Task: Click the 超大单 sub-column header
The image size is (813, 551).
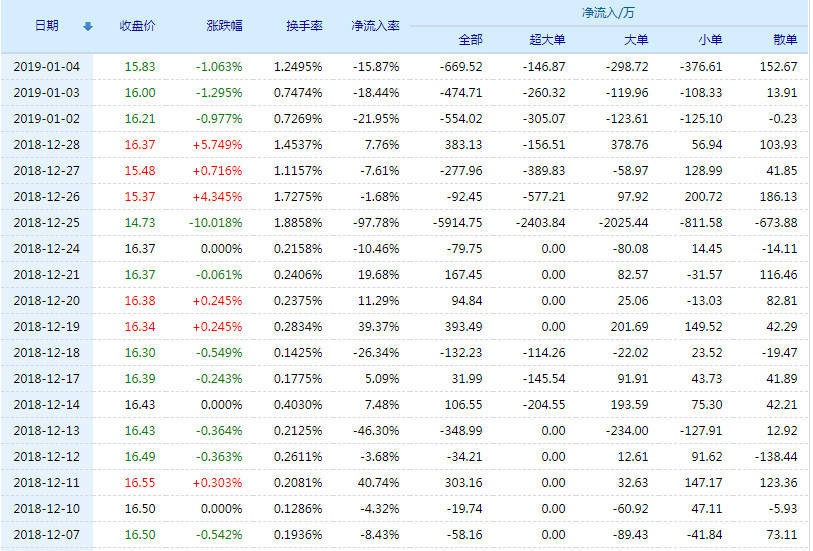Action: [547, 40]
